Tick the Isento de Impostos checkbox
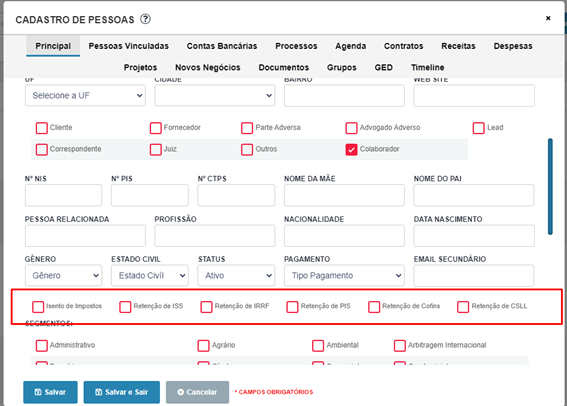 point(38,307)
